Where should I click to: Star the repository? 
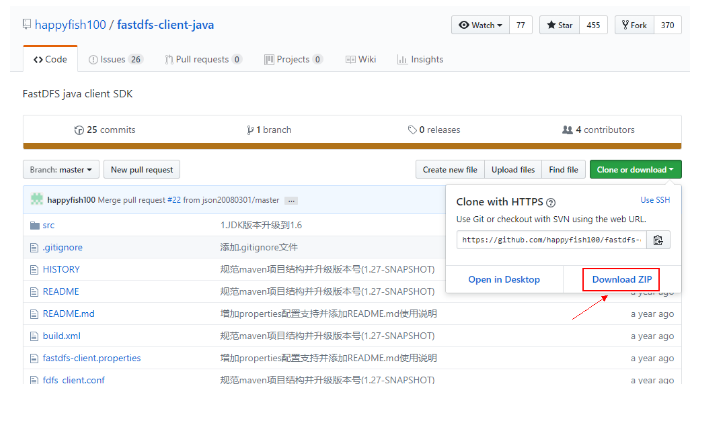click(560, 25)
